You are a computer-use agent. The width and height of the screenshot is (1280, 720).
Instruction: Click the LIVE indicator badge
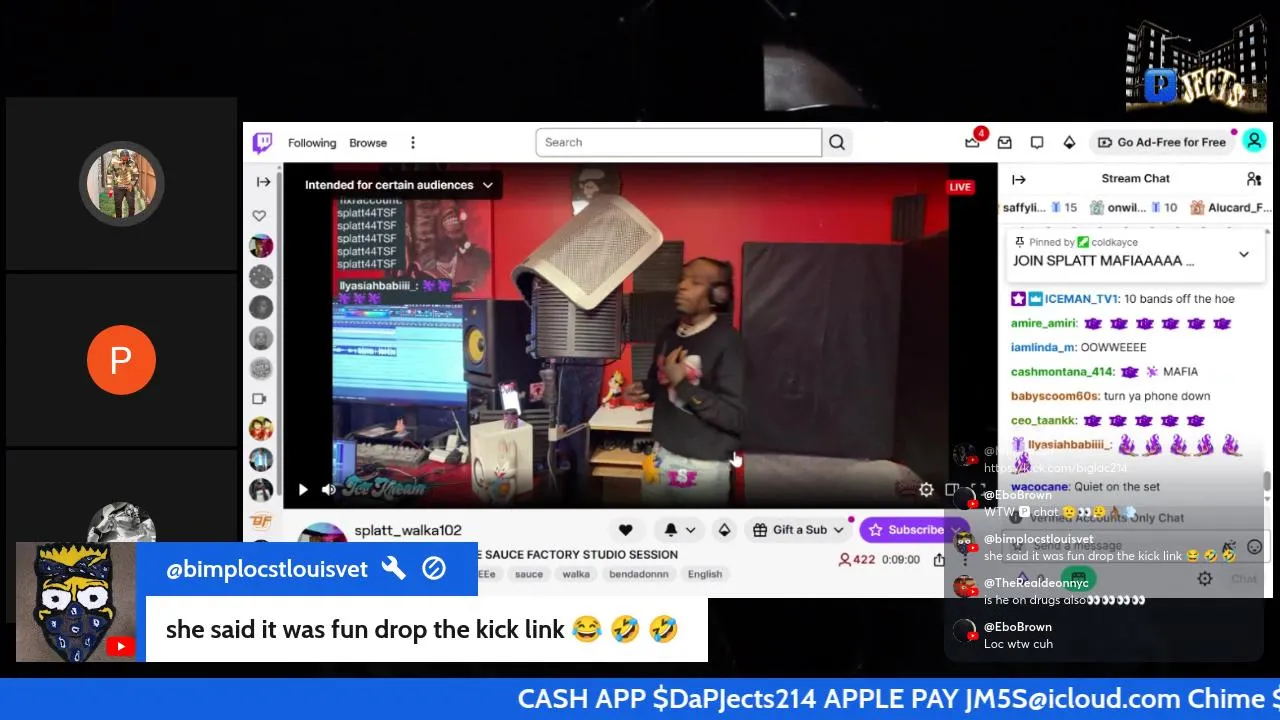coord(960,187)
